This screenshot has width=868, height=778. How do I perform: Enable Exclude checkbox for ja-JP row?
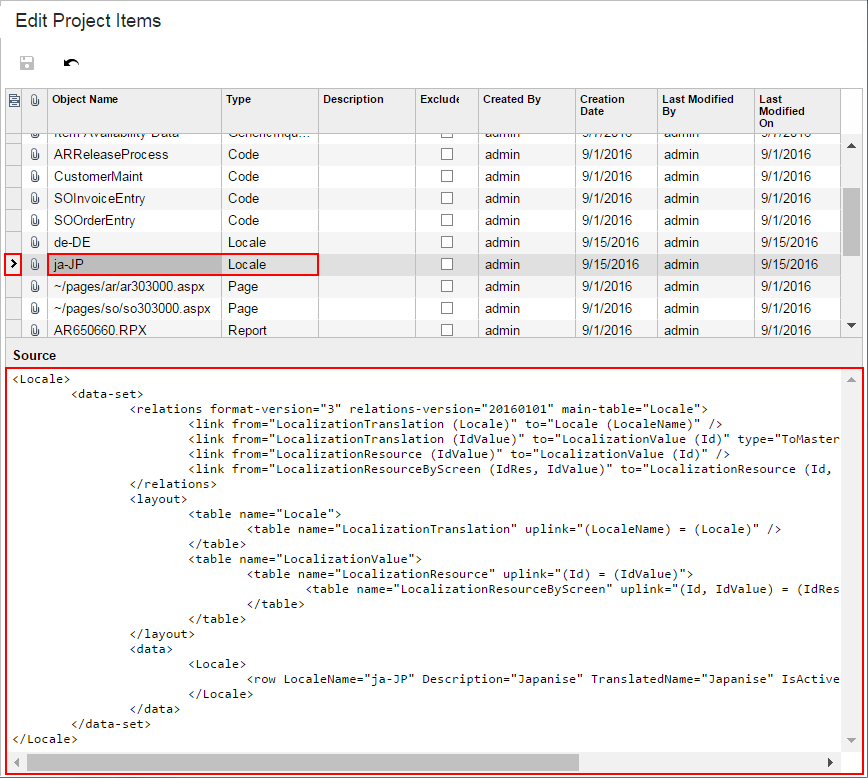pyautogui.click(x=447, y=265)
